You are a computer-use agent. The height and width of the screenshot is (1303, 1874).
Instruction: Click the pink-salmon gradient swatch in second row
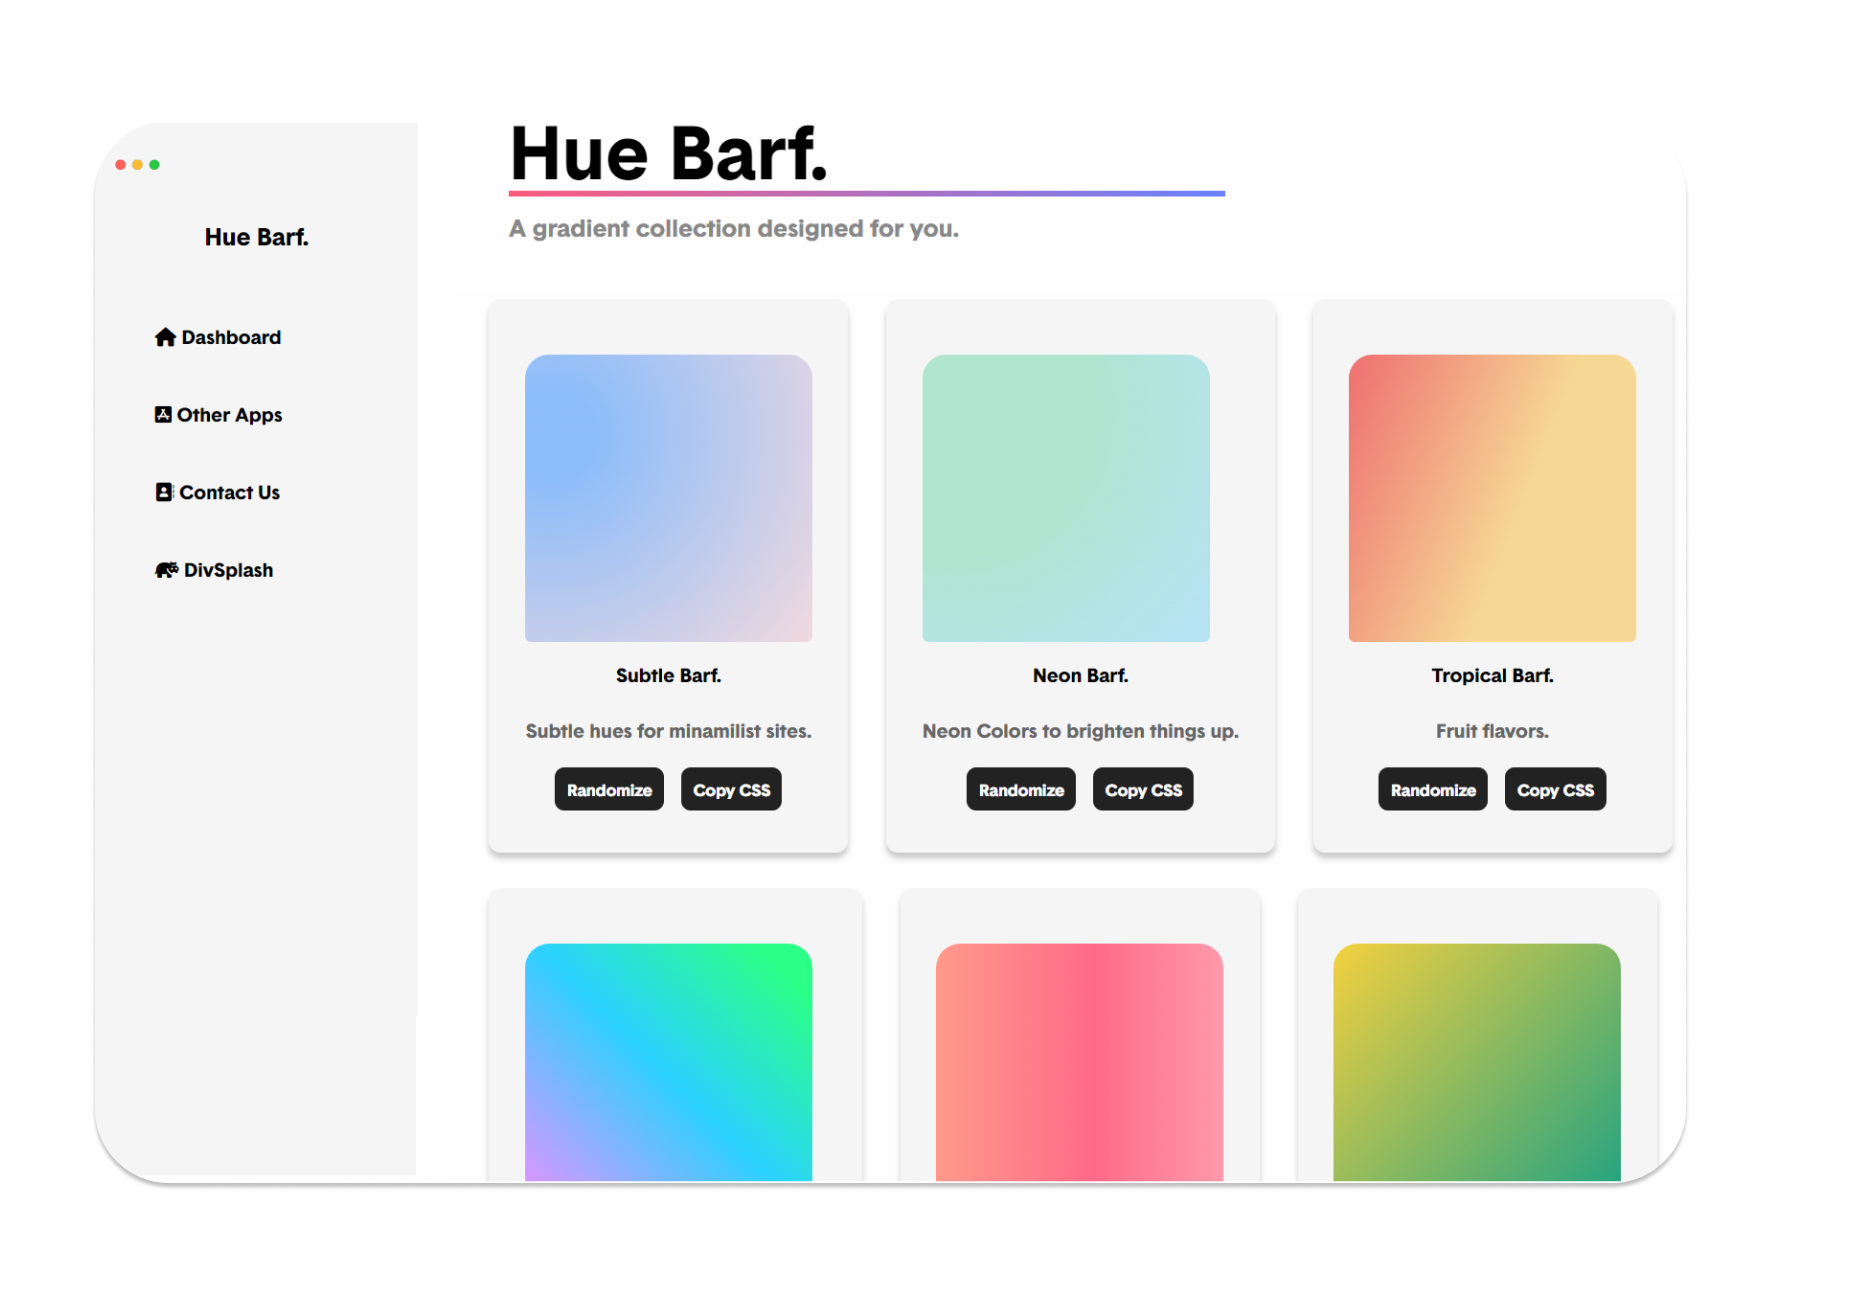click(1079, 1062)
